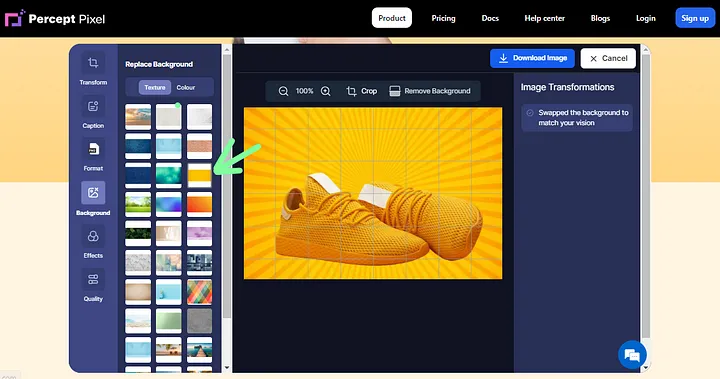Select the colorful diagonal plaid texture

pos(199,292)
